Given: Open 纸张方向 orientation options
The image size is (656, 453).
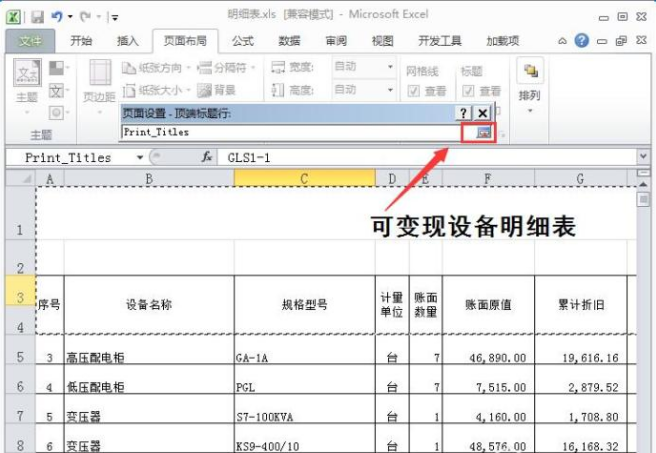Looking at the screenshot, I should pyautogui.click(x=156, y=67).
